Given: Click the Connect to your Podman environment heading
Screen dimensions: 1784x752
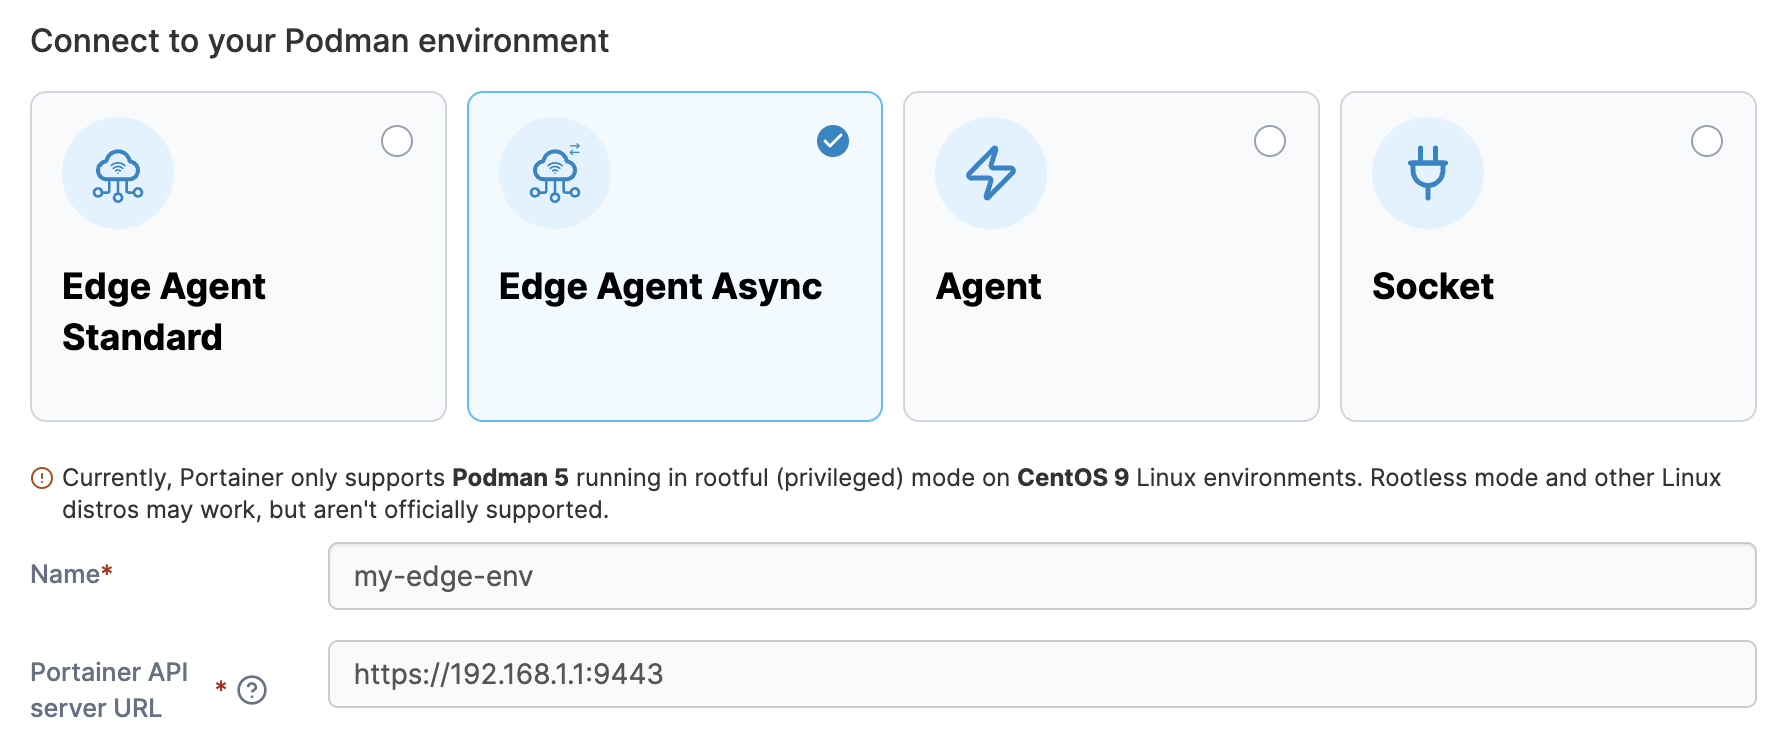Looking at the screenshot, I should [x=319, y=41].
